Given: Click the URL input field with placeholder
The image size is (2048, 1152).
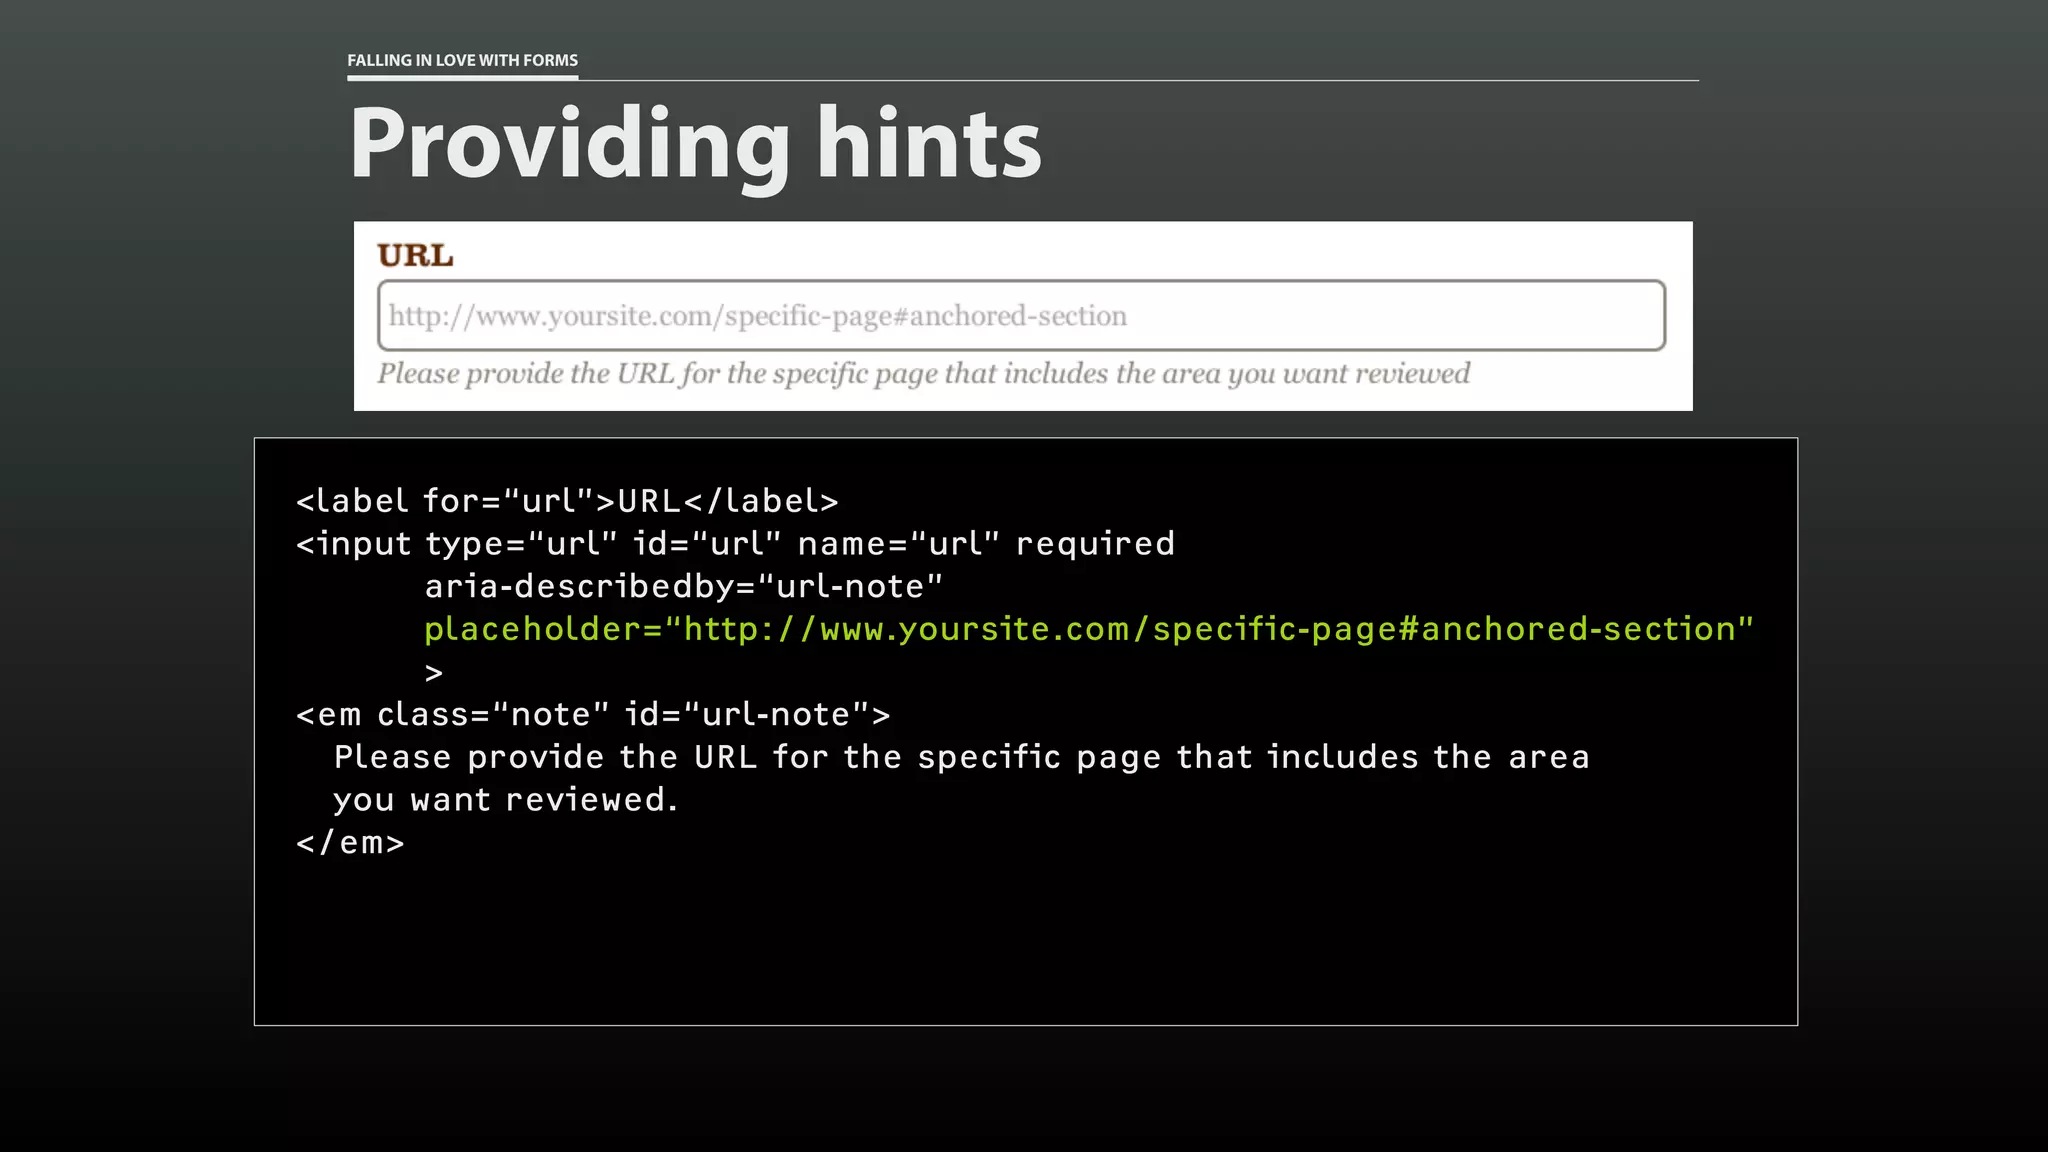Looking at the screenshot, I should coord(1021,316).
